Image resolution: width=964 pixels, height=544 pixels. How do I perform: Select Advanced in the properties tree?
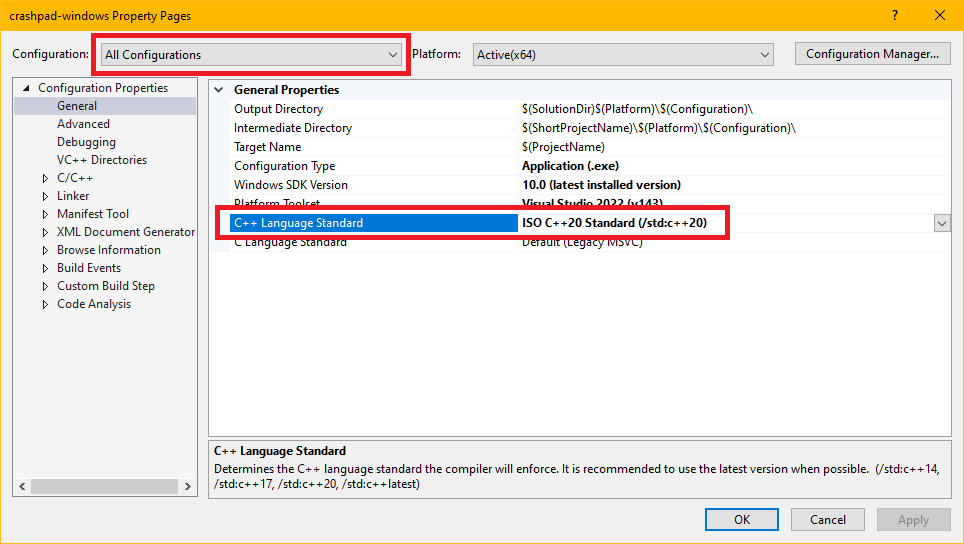[83, 124]
